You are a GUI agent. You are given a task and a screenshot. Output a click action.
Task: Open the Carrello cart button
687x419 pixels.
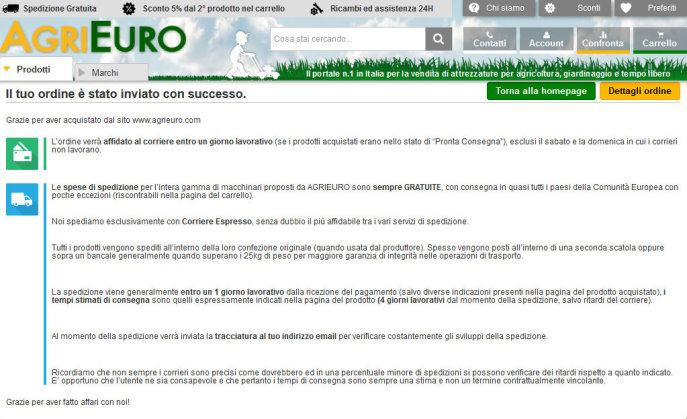tap(659, 39)
